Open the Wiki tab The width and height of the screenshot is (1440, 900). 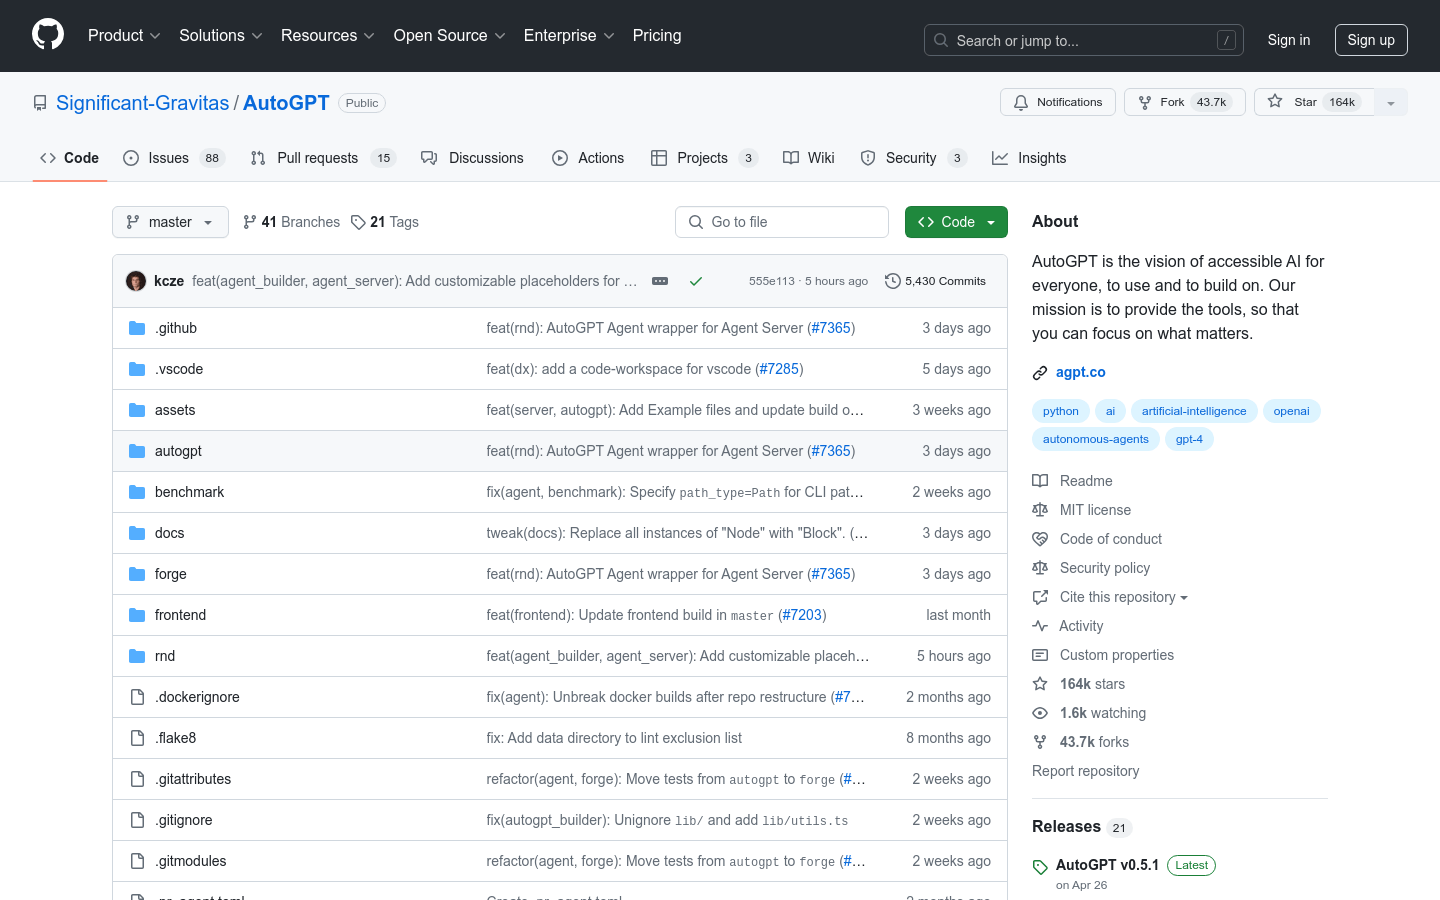point(809,158)
